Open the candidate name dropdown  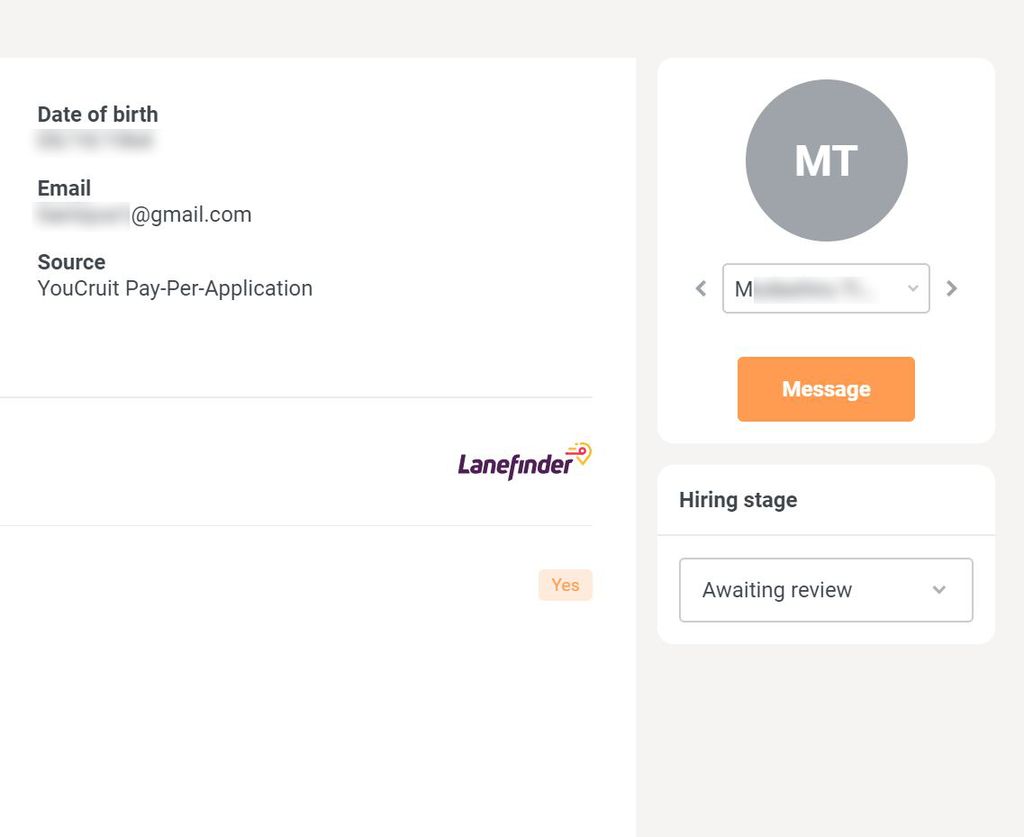click(825, 288)
